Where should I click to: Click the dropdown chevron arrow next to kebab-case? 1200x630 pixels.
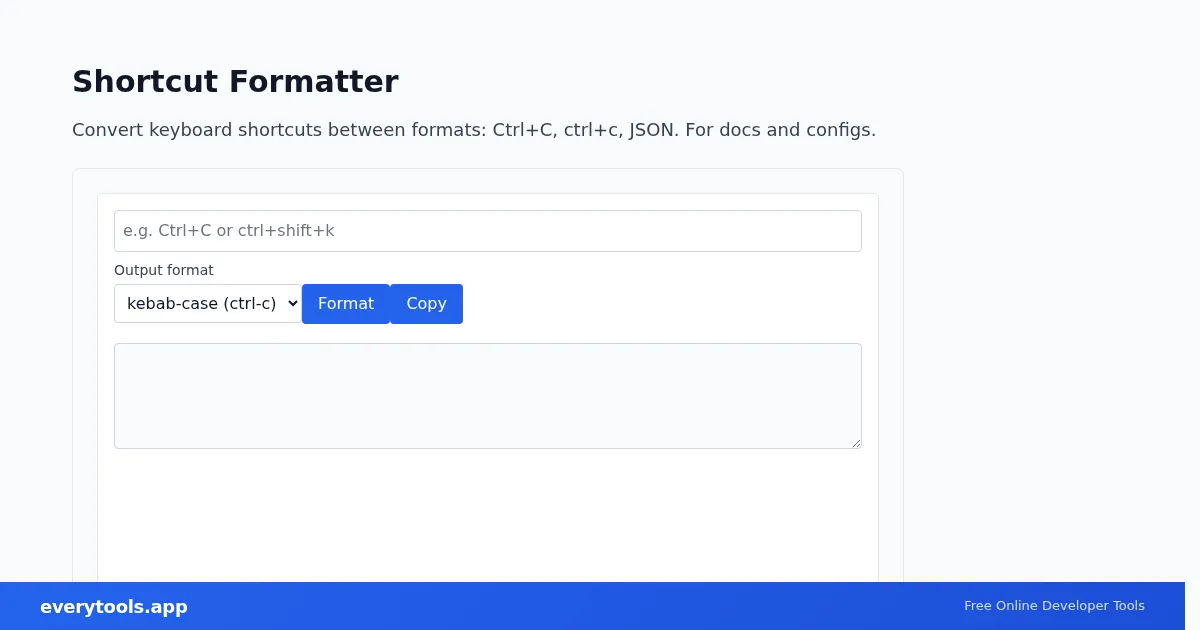[x=292, y=304]
